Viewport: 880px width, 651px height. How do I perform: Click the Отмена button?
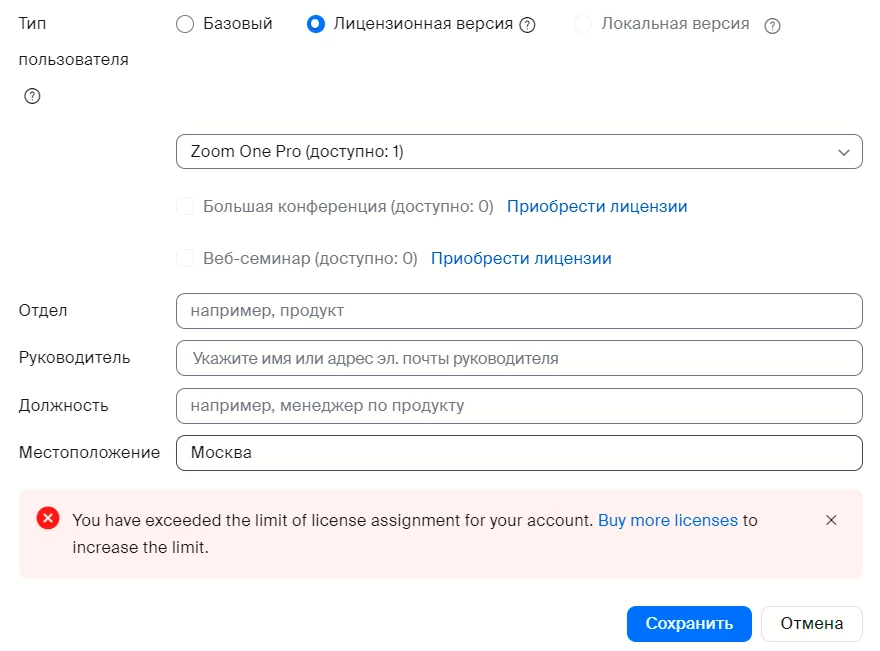[x=812, y=624]
